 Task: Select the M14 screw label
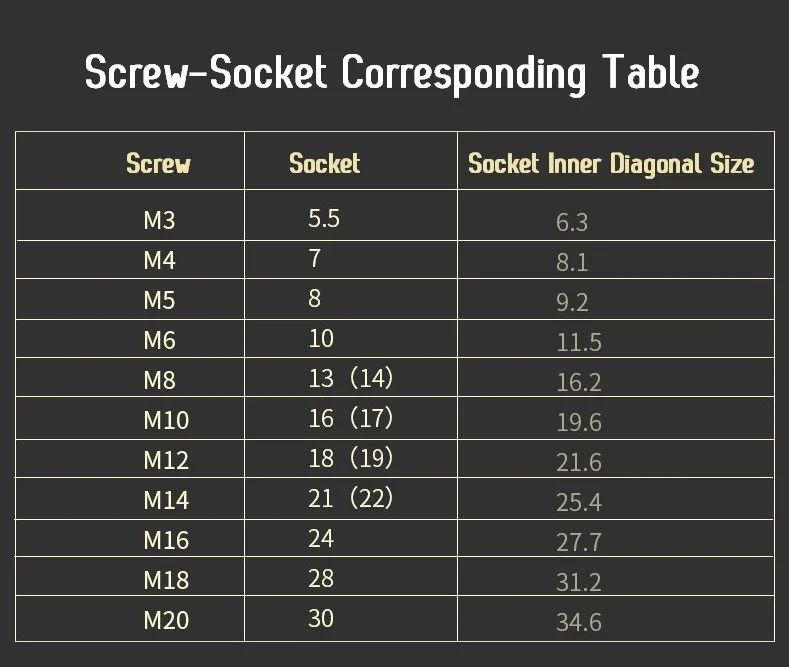[166, 500]
